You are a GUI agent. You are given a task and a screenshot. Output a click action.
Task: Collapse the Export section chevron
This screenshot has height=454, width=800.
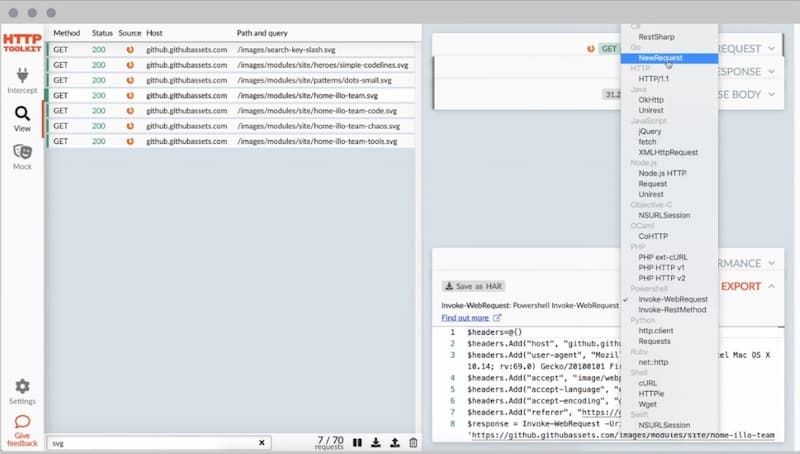[771, 286]
